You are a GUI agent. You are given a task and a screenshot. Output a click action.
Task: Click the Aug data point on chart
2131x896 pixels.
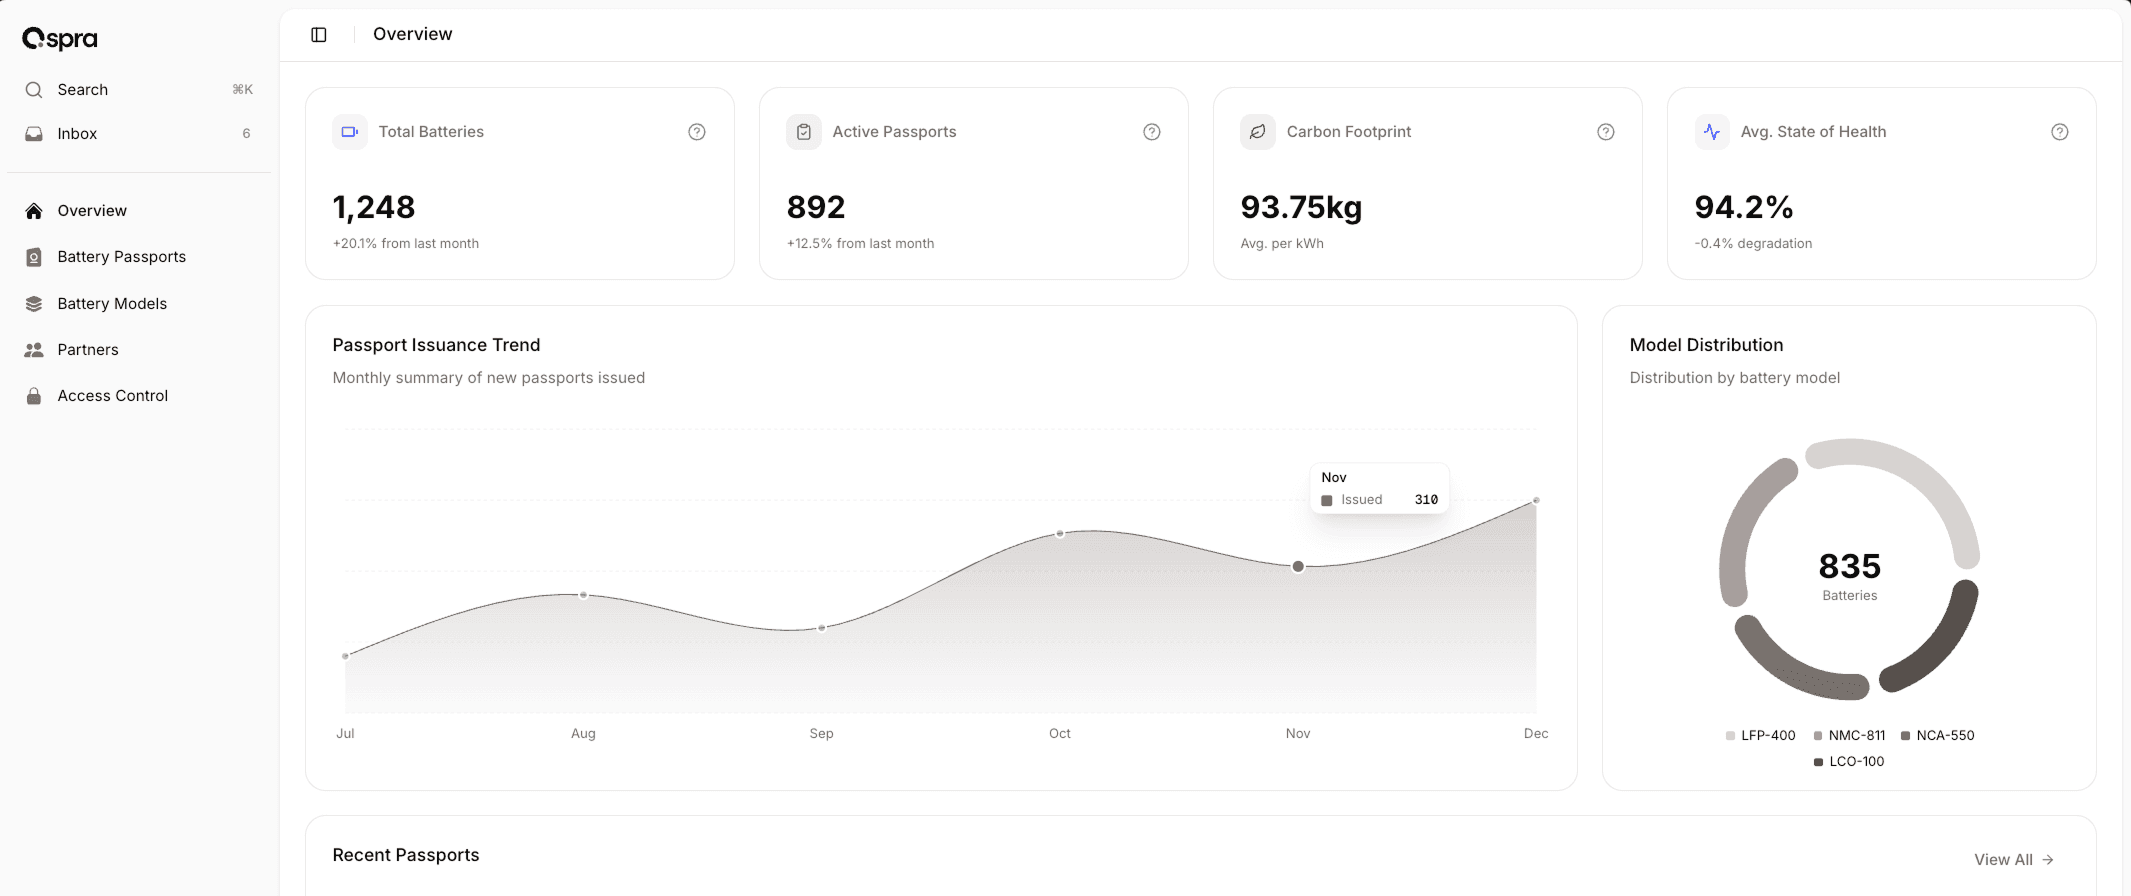click(584, 595)
